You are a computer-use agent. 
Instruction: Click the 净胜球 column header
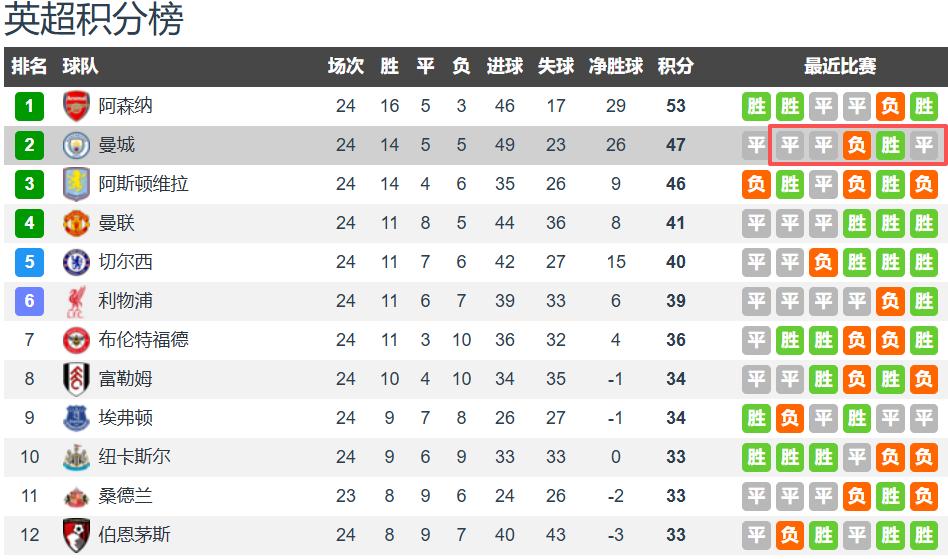[x=615, y=67]
